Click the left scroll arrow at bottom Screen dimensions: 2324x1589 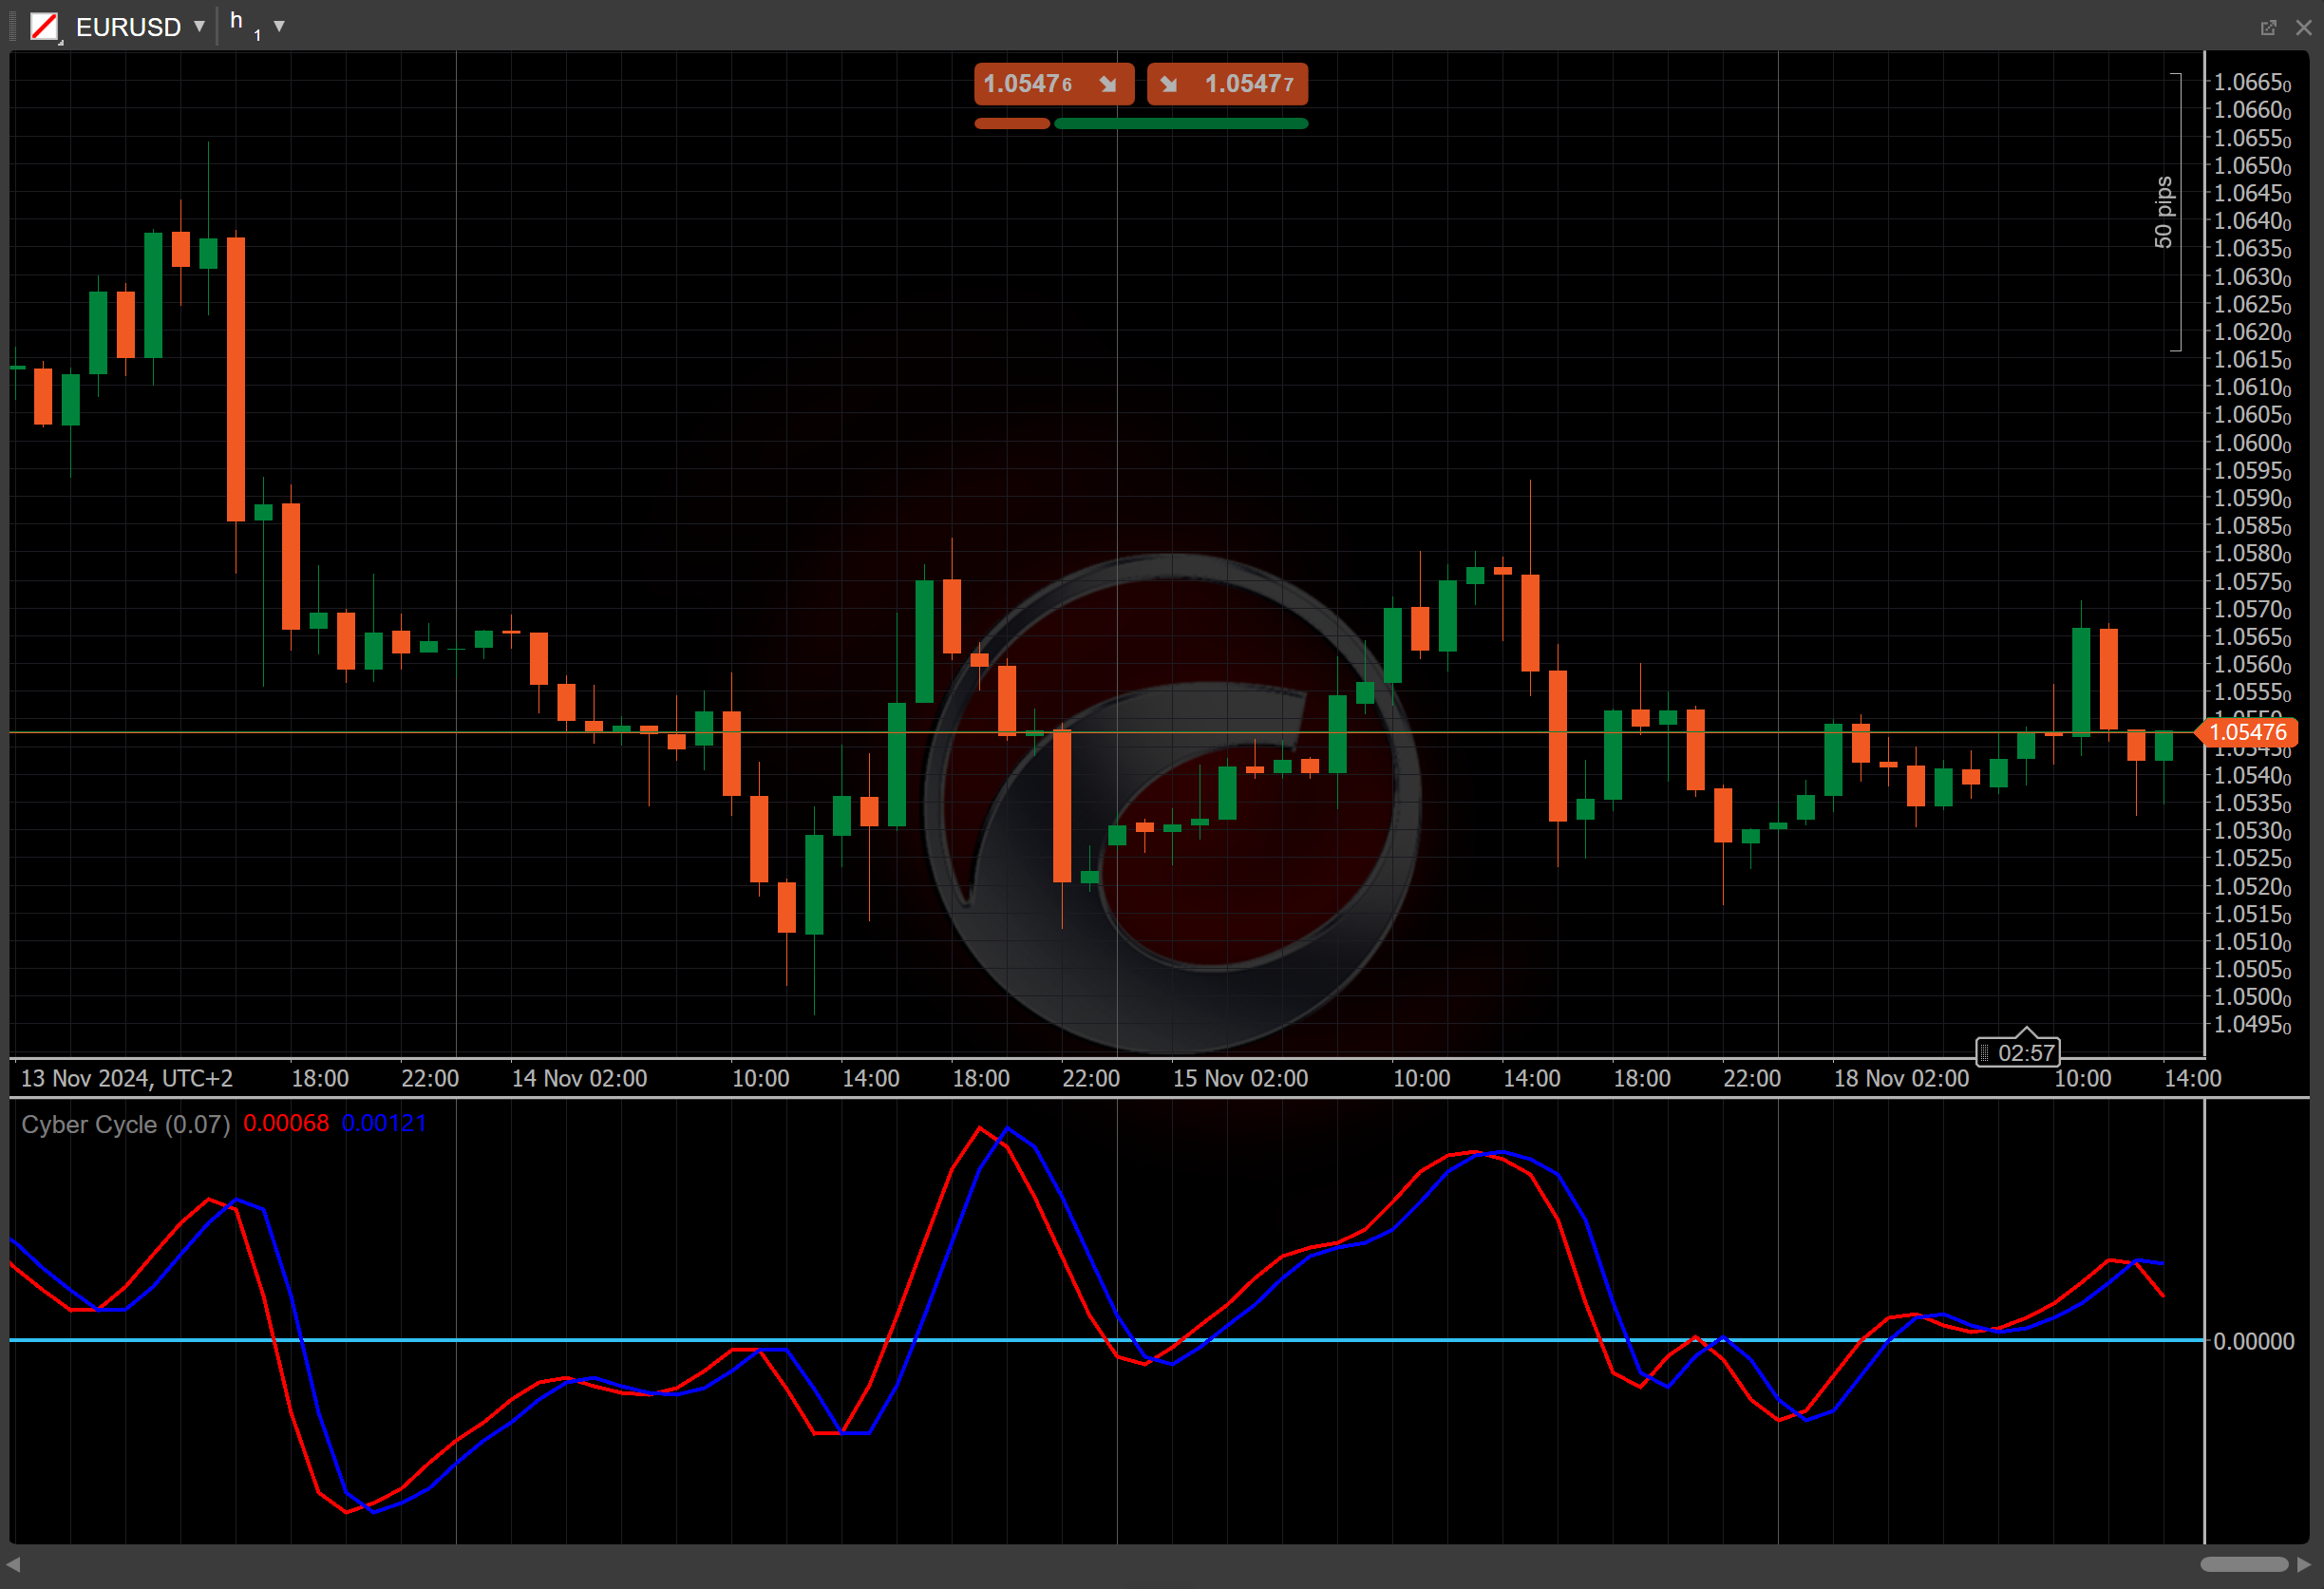13,1564
